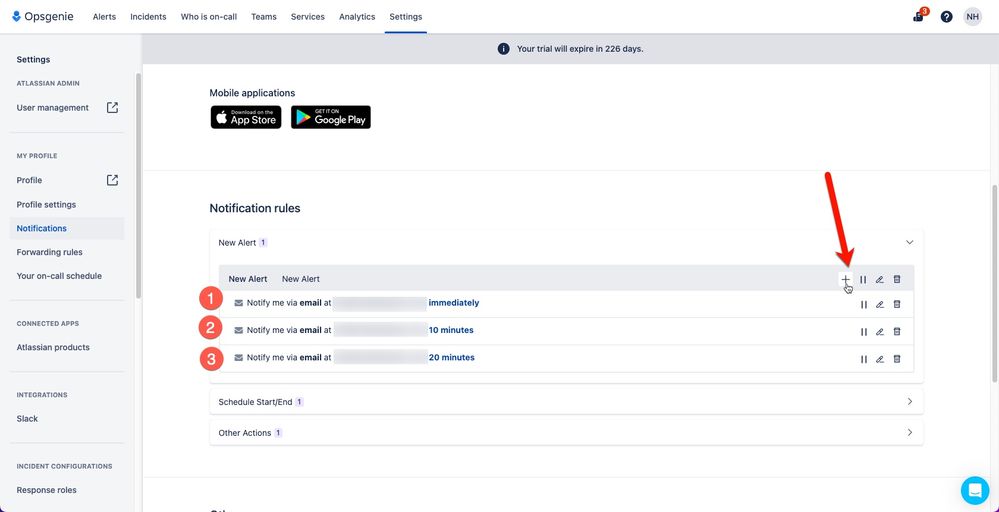The image size is (999, 512).
Task: Pause the 'immediately' notification step
Action: tap(864, 304)
